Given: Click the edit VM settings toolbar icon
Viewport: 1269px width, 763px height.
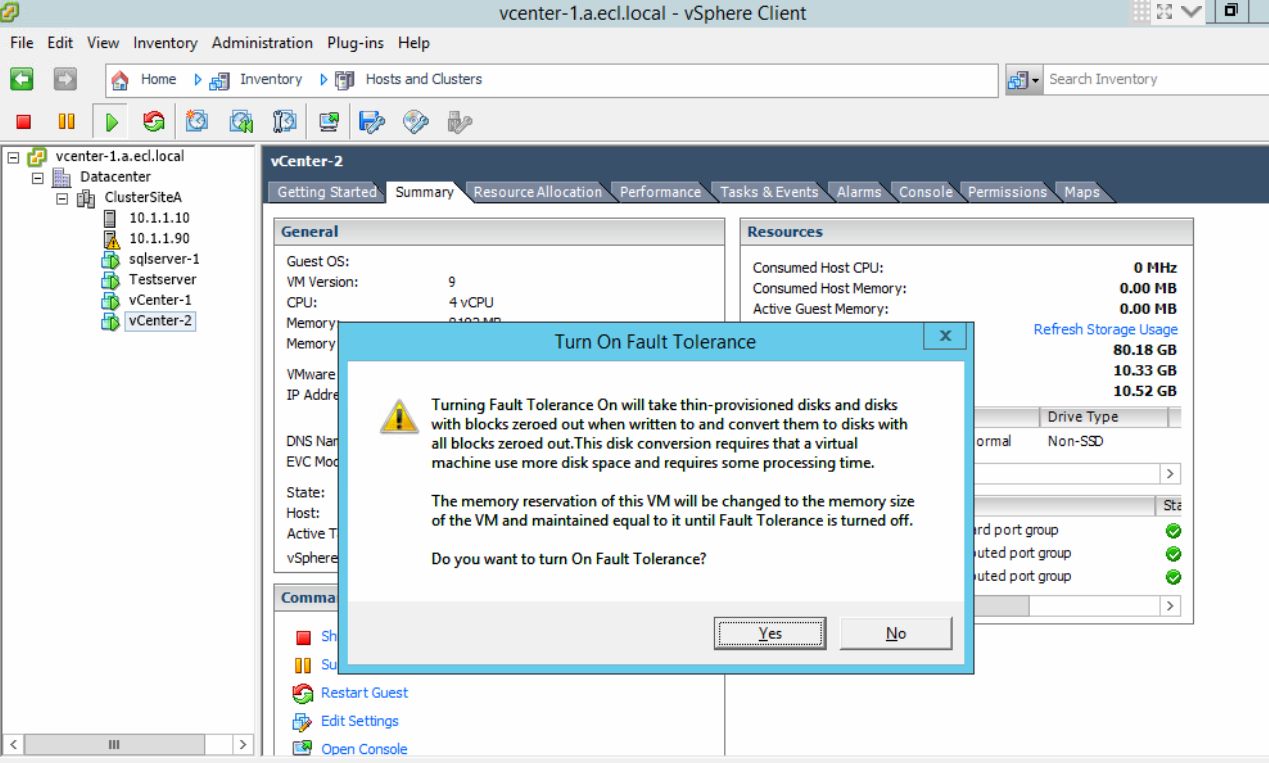Looking at the screenshot, I should click(x=372, y=122).
